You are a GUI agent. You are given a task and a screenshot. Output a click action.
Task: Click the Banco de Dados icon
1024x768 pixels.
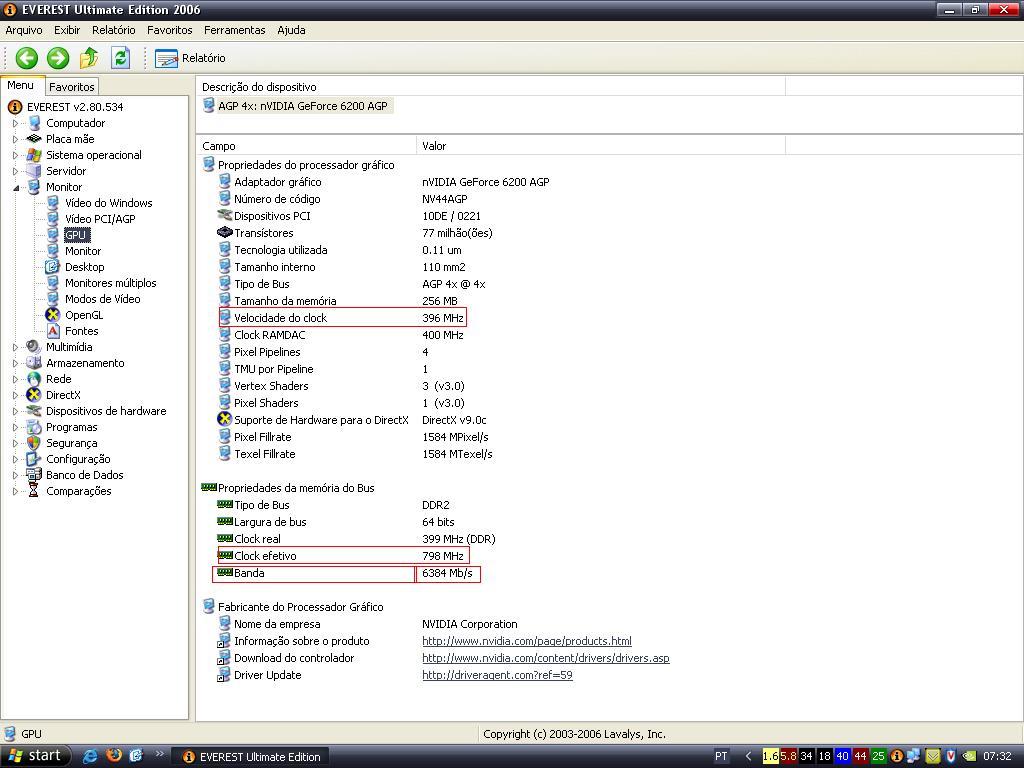(33, 475)
